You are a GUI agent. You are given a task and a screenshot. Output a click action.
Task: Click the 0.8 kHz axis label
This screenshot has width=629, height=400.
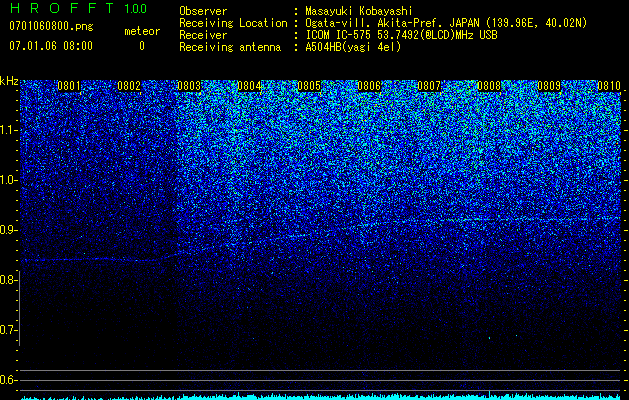pyautogui.click(x=8, y=280)
